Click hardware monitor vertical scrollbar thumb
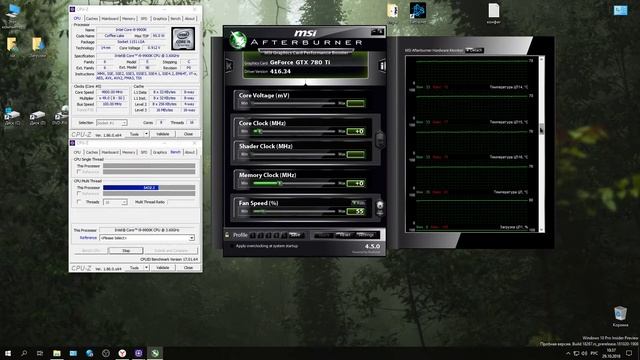 pyautogui.click(x=542, y=129)
